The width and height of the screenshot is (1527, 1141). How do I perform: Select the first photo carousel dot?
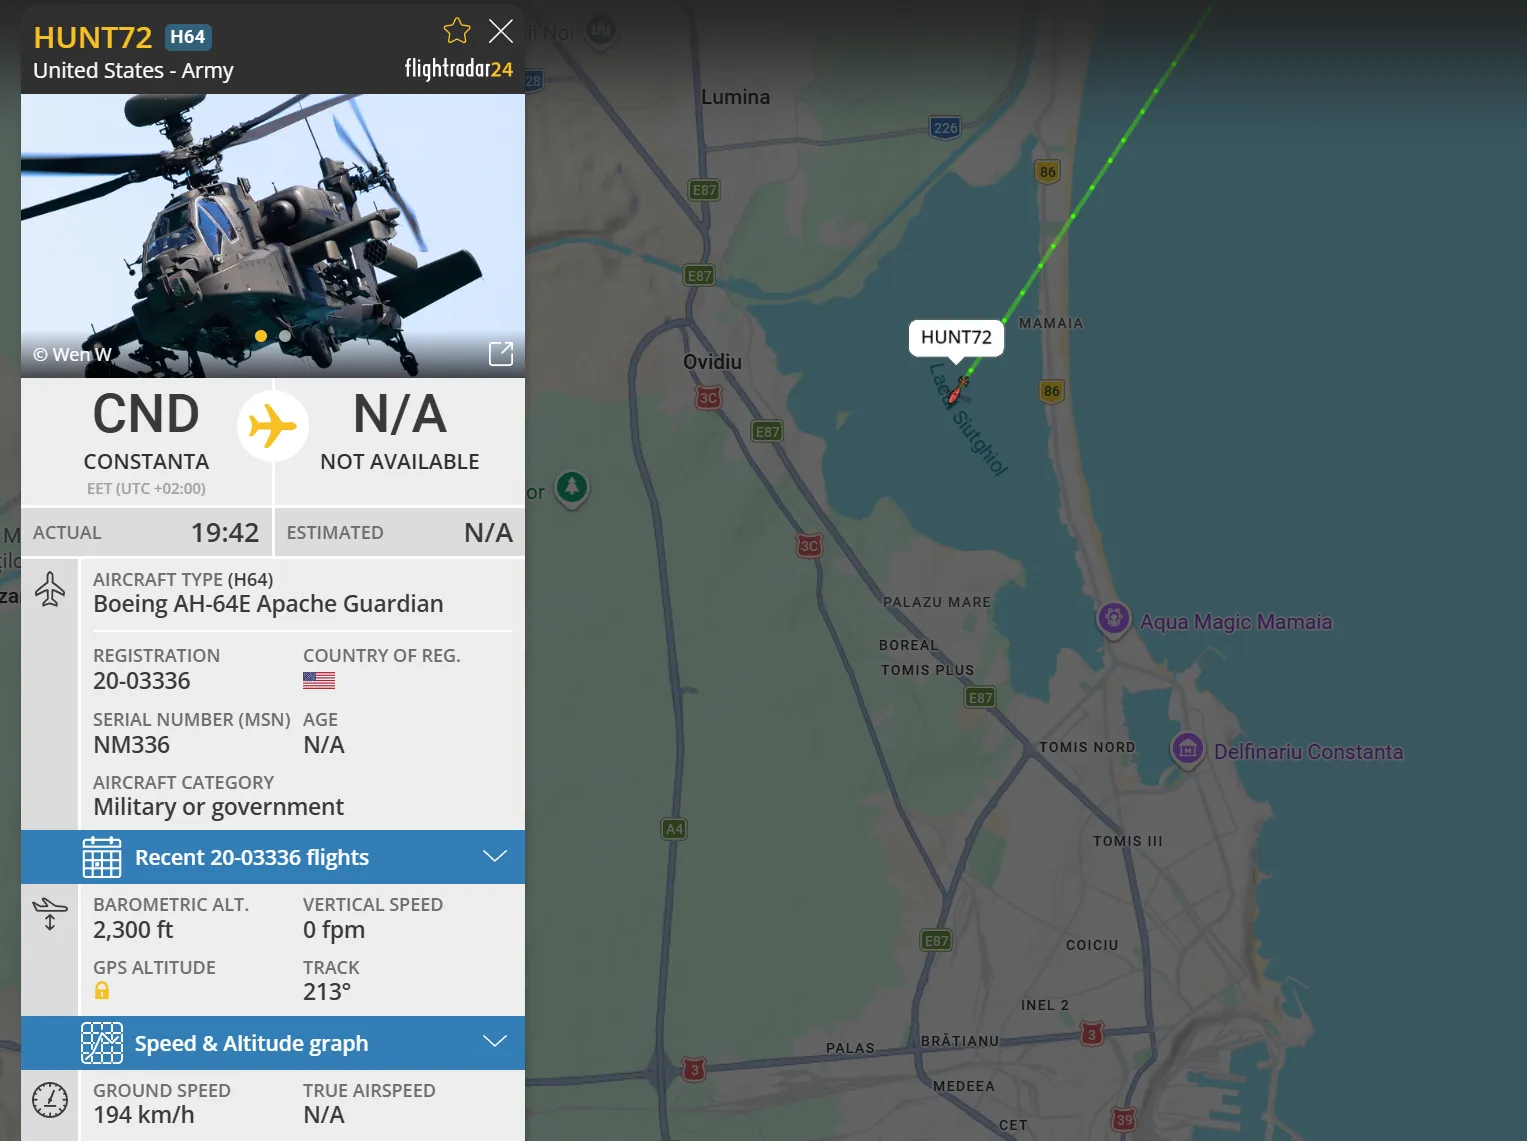coord(261,336)
